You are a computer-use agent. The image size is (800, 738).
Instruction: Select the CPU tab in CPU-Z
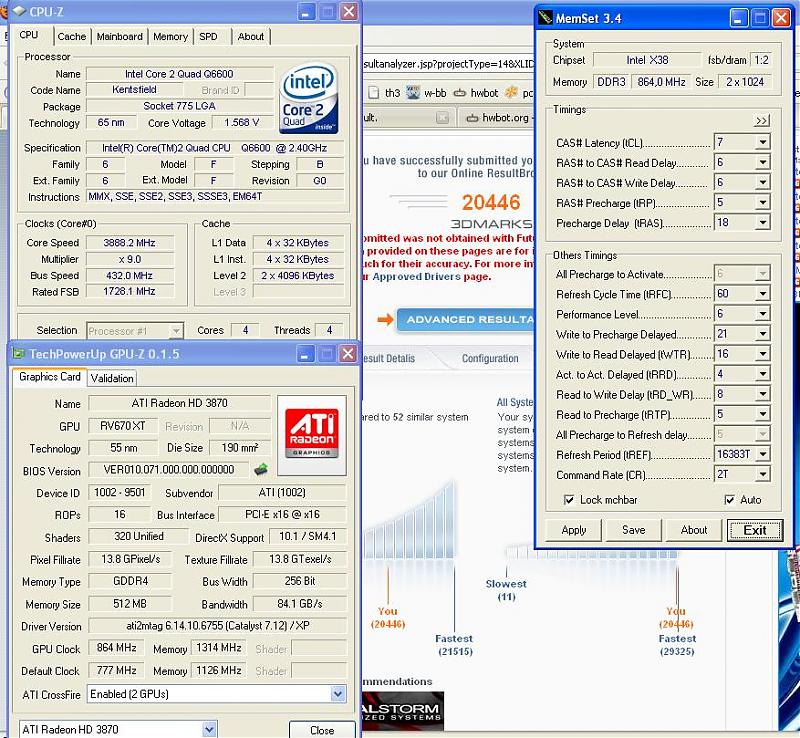(x=29, y=35)
